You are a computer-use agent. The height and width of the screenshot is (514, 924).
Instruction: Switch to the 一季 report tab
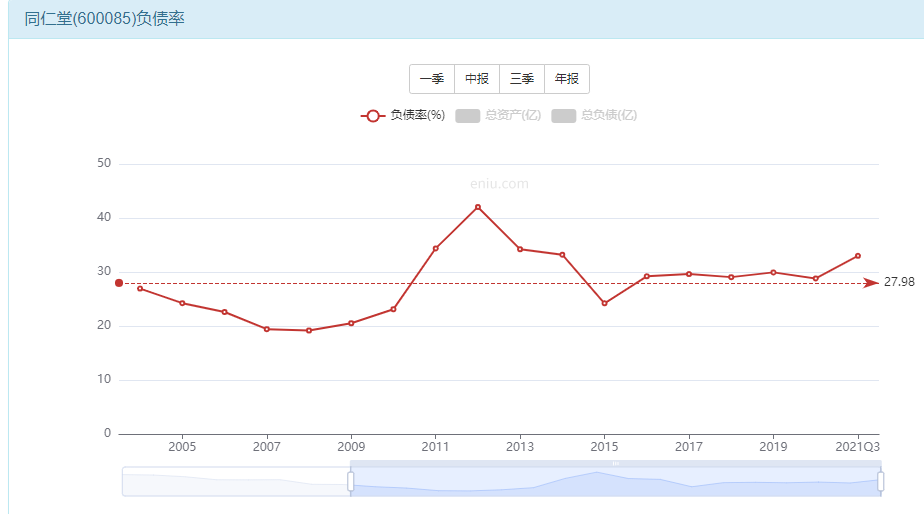tap(432, 79)
